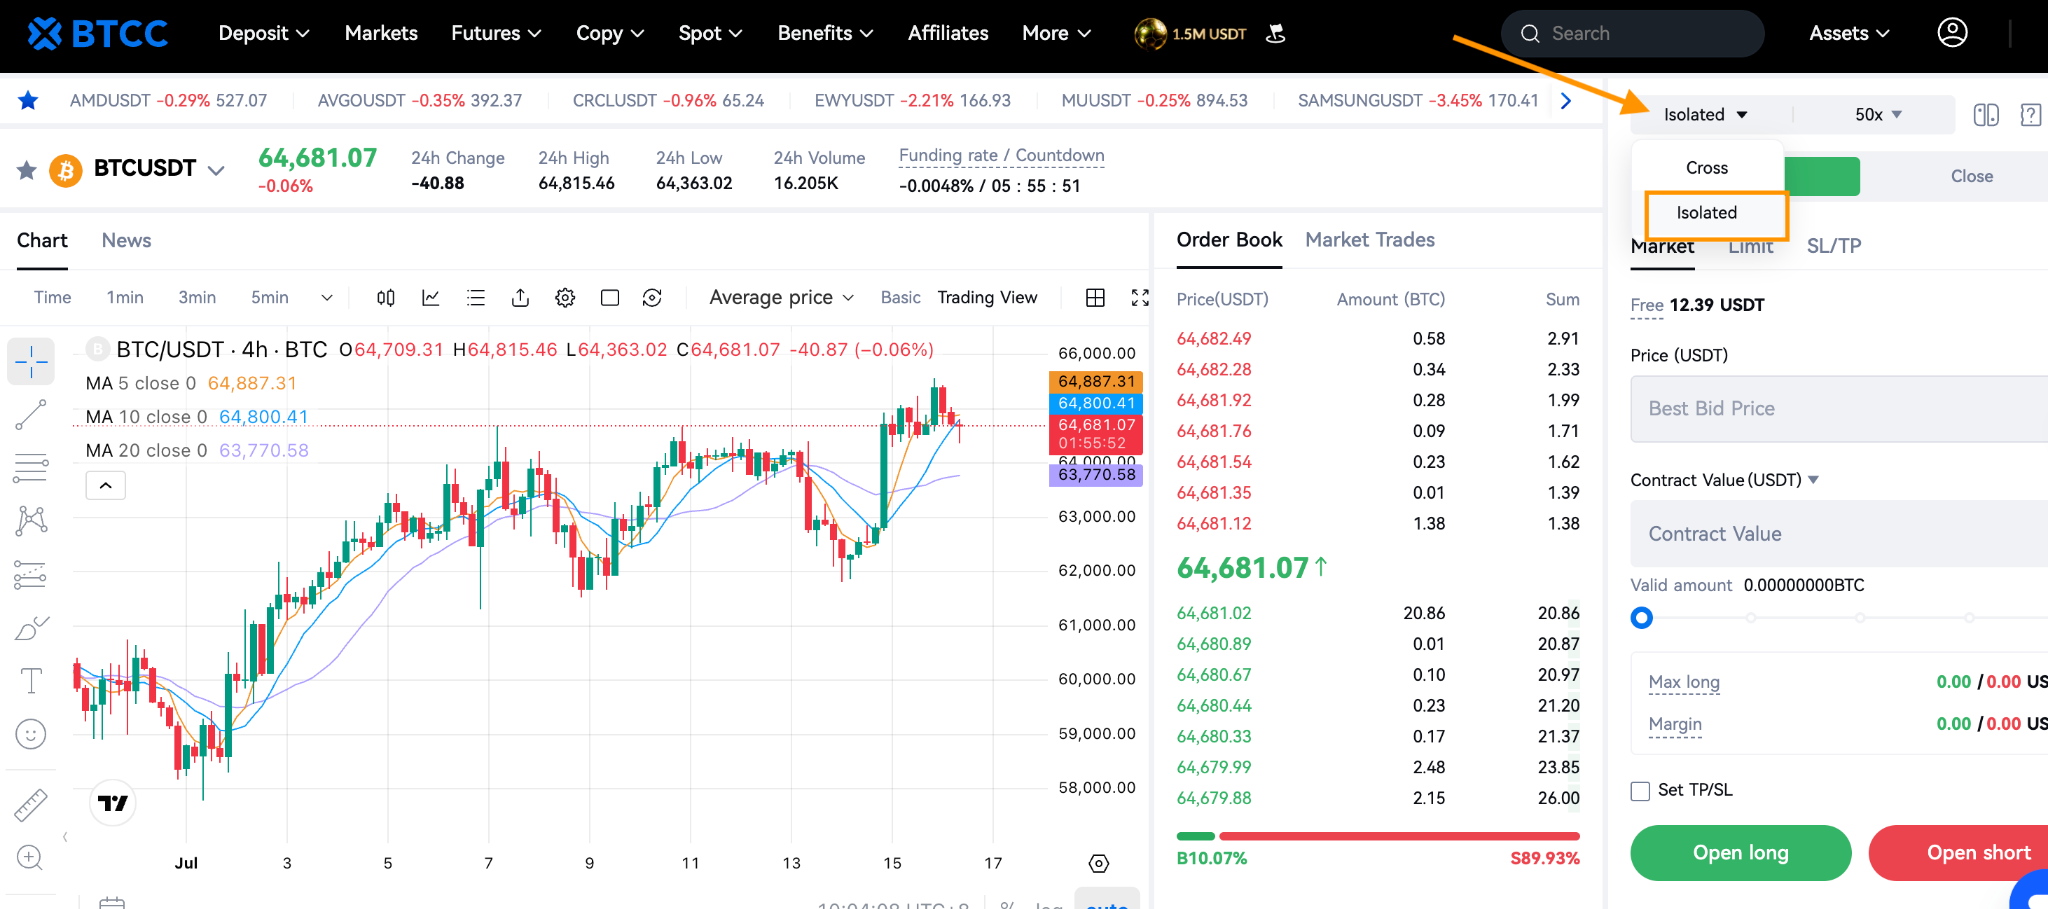Expand the BTCUSDT pair selector
Image resolution: width=2048 pixels, height=909 pixels.
[215, 171]
